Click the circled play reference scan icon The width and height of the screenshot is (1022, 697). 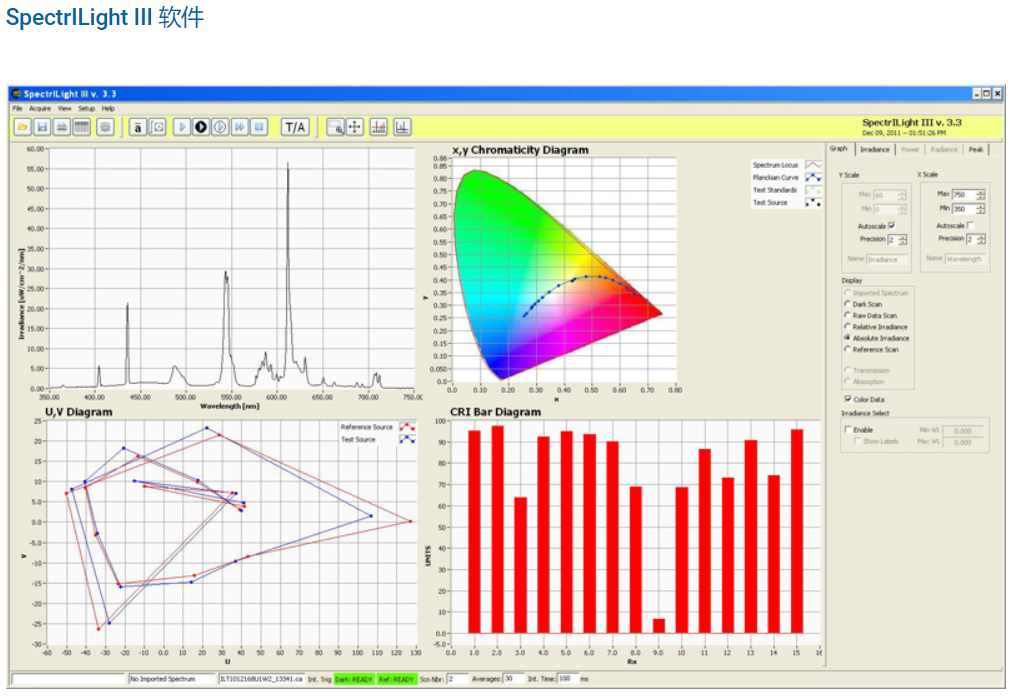[x=220, y=127]
